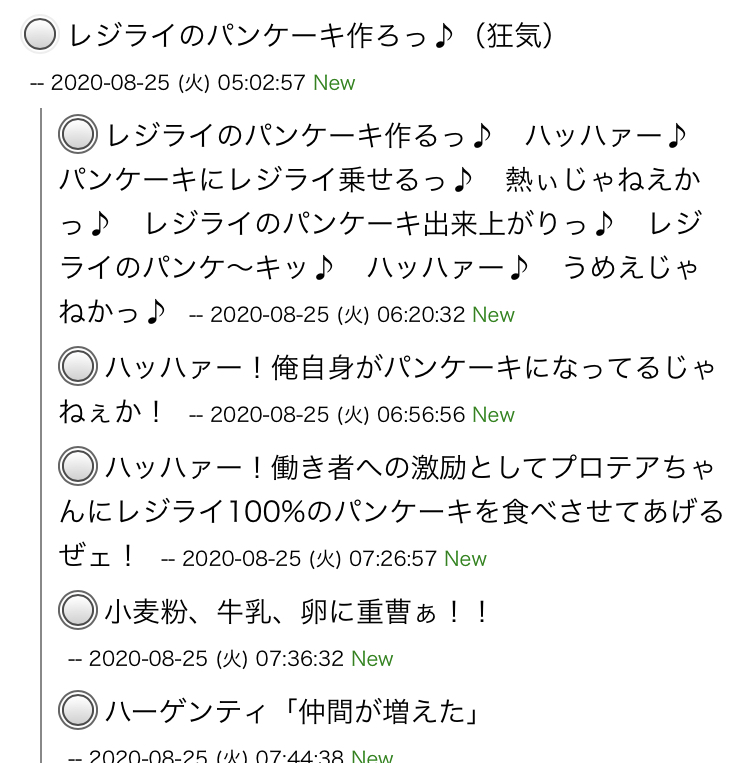Click the New tag next to 06:56:56
Screen dimensions: 750x763
493,415
